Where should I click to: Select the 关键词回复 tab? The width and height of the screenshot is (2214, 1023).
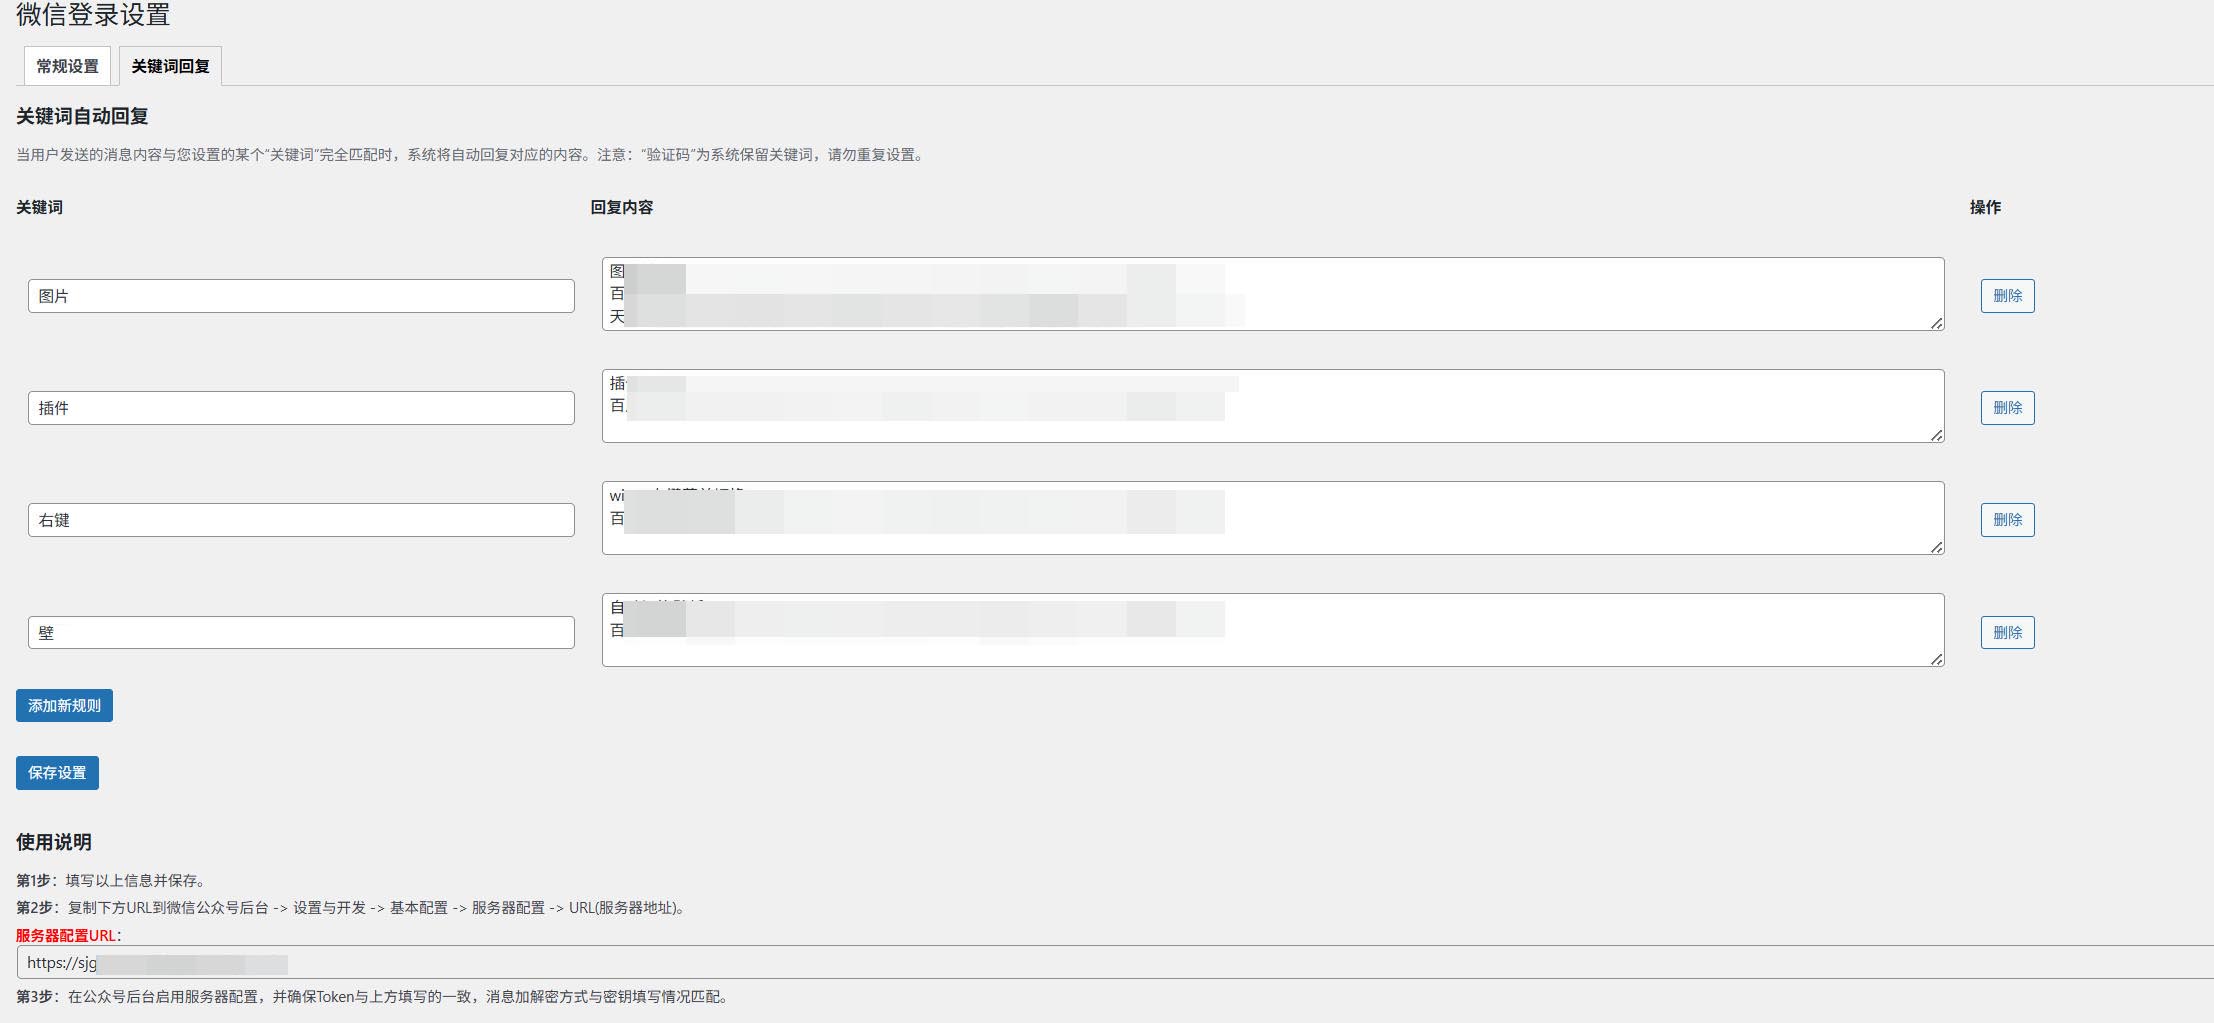tap(170, 66)
